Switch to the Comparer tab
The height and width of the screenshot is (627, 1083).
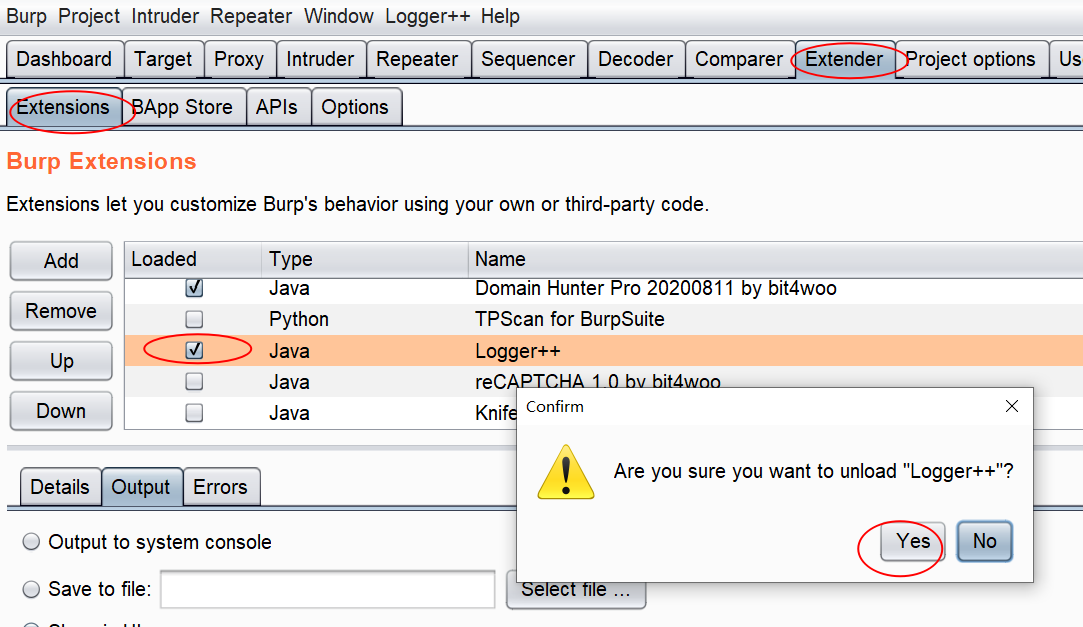tap(739, 59)
